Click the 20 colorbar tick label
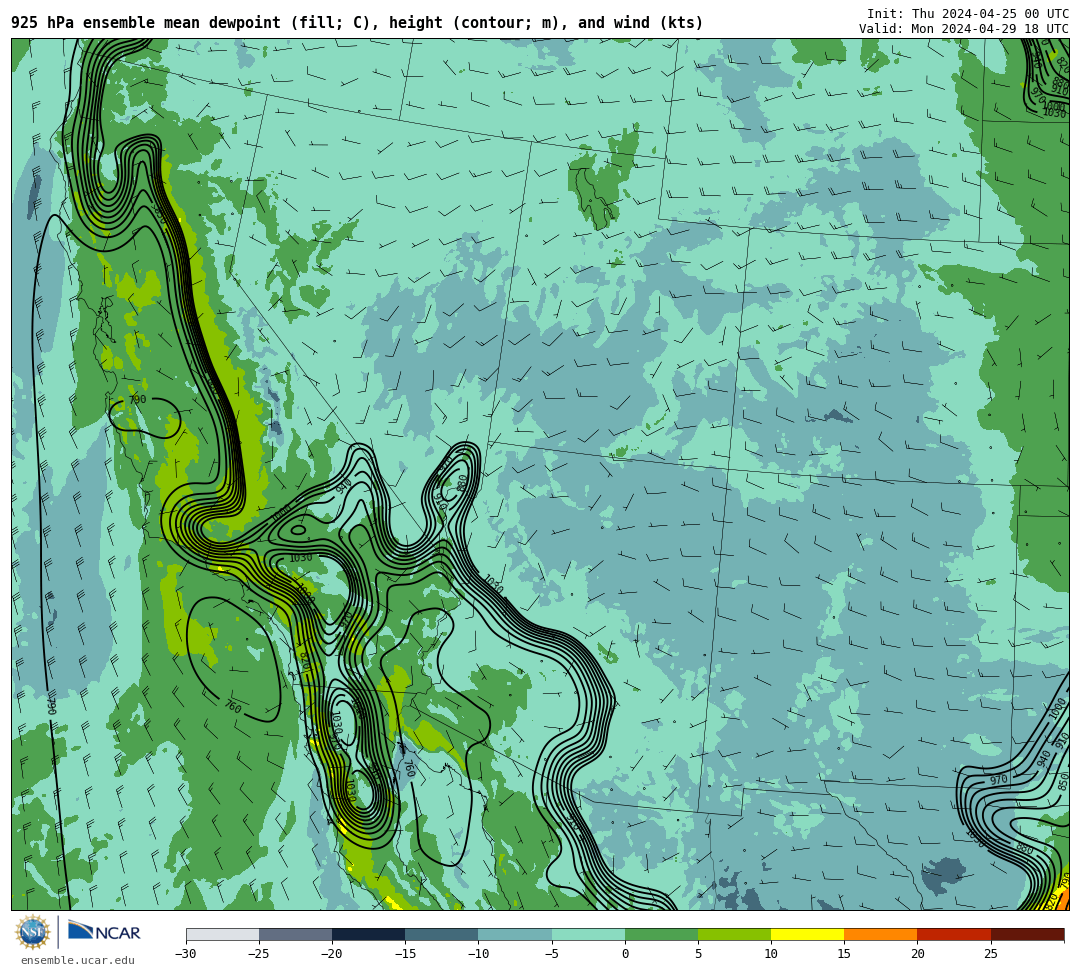The height and width of the screenshot is (973, 1080). 917,954
